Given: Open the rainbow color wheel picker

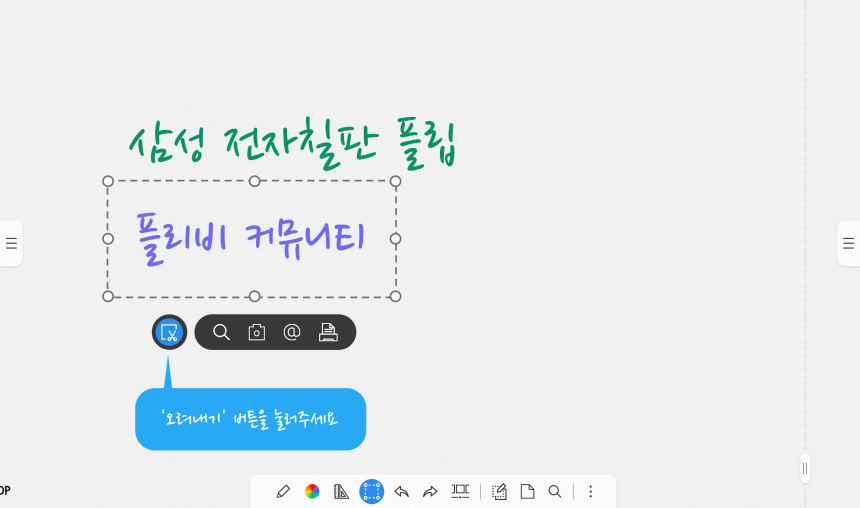Looking at the screenshot, I should click(312, 492).
